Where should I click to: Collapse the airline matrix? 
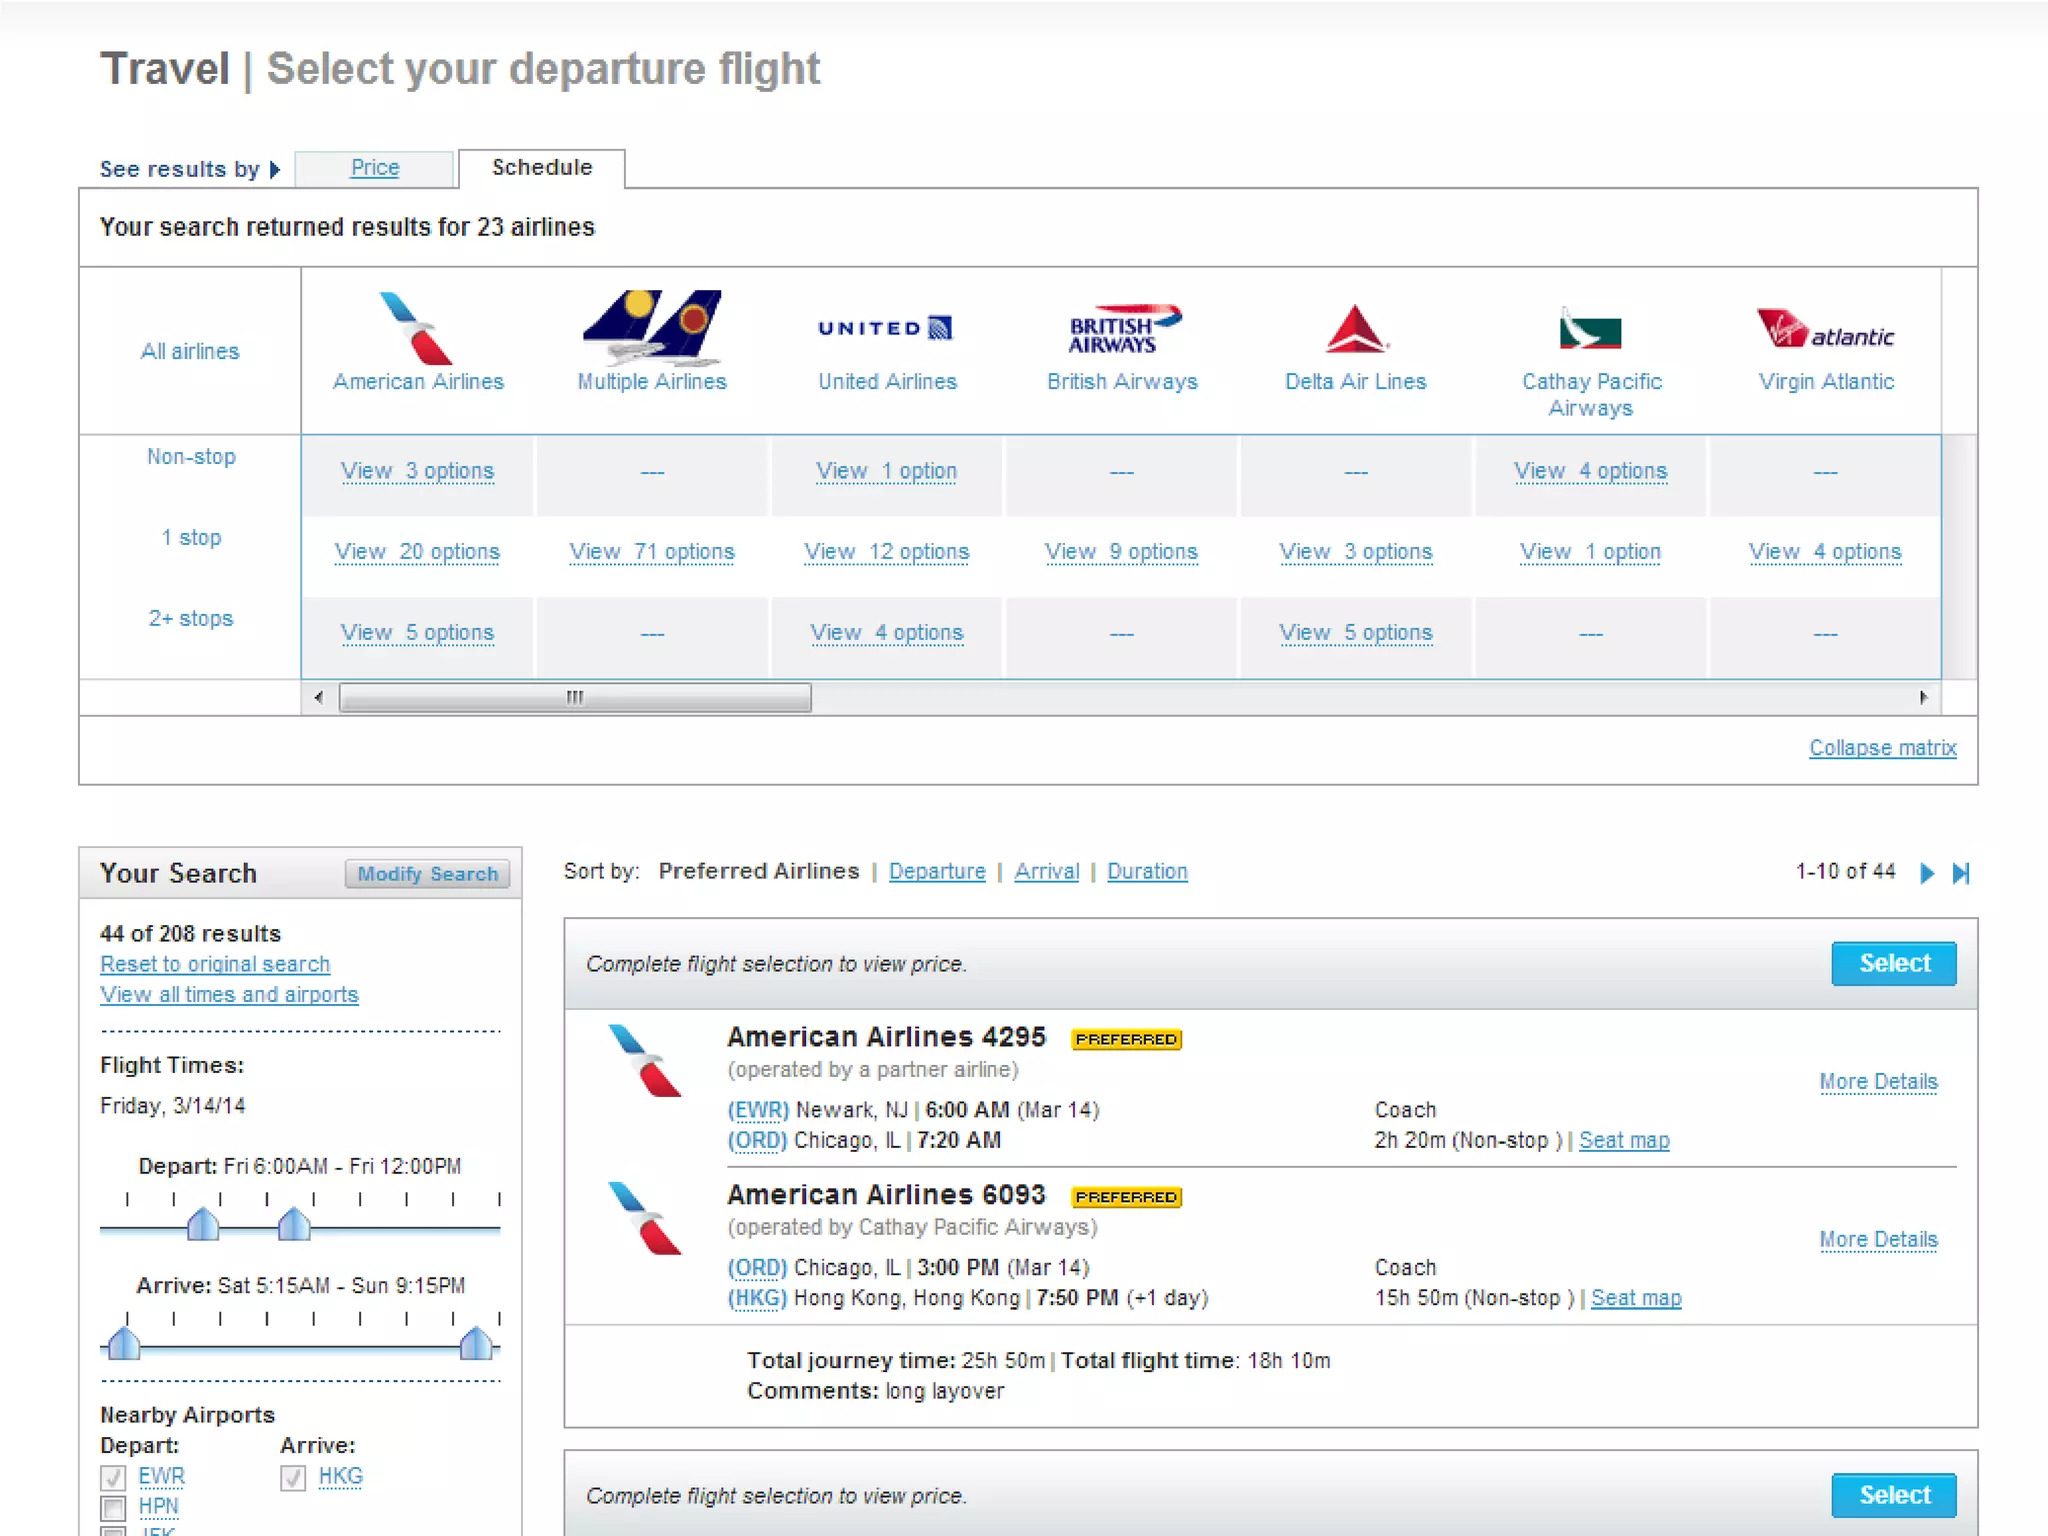[1882, 748]
